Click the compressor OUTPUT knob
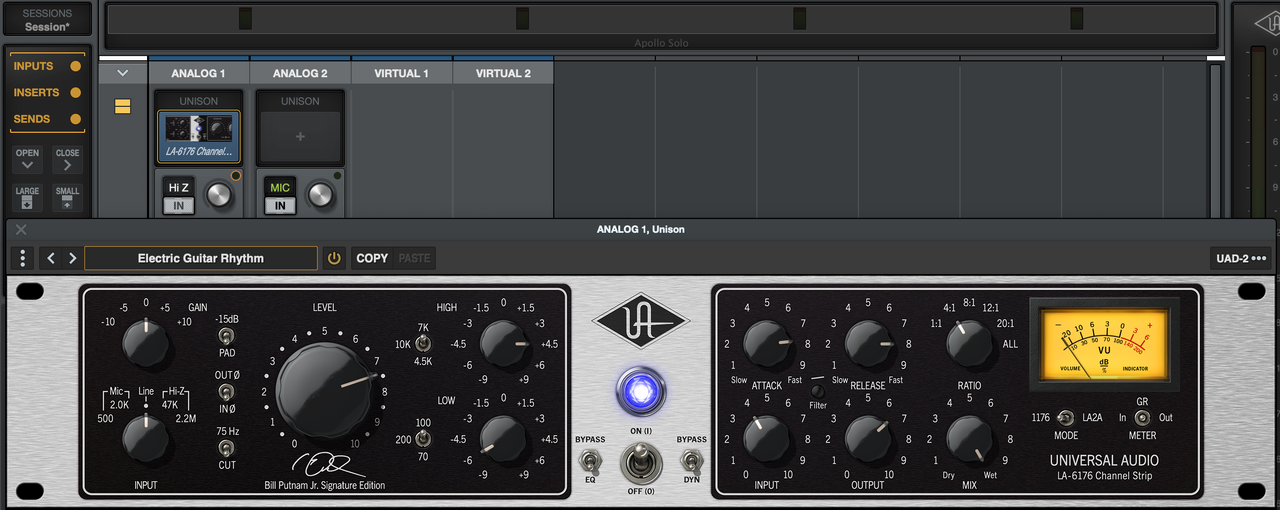Image resolution: width=1280 pixels, height=510 pixels. coord(868,439)
